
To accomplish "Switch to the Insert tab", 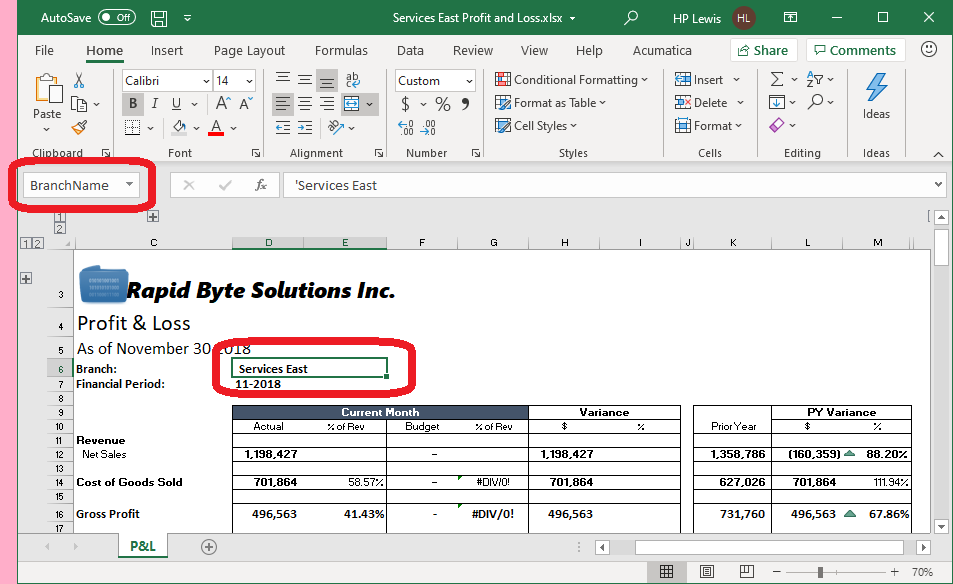I will [167, 50].
